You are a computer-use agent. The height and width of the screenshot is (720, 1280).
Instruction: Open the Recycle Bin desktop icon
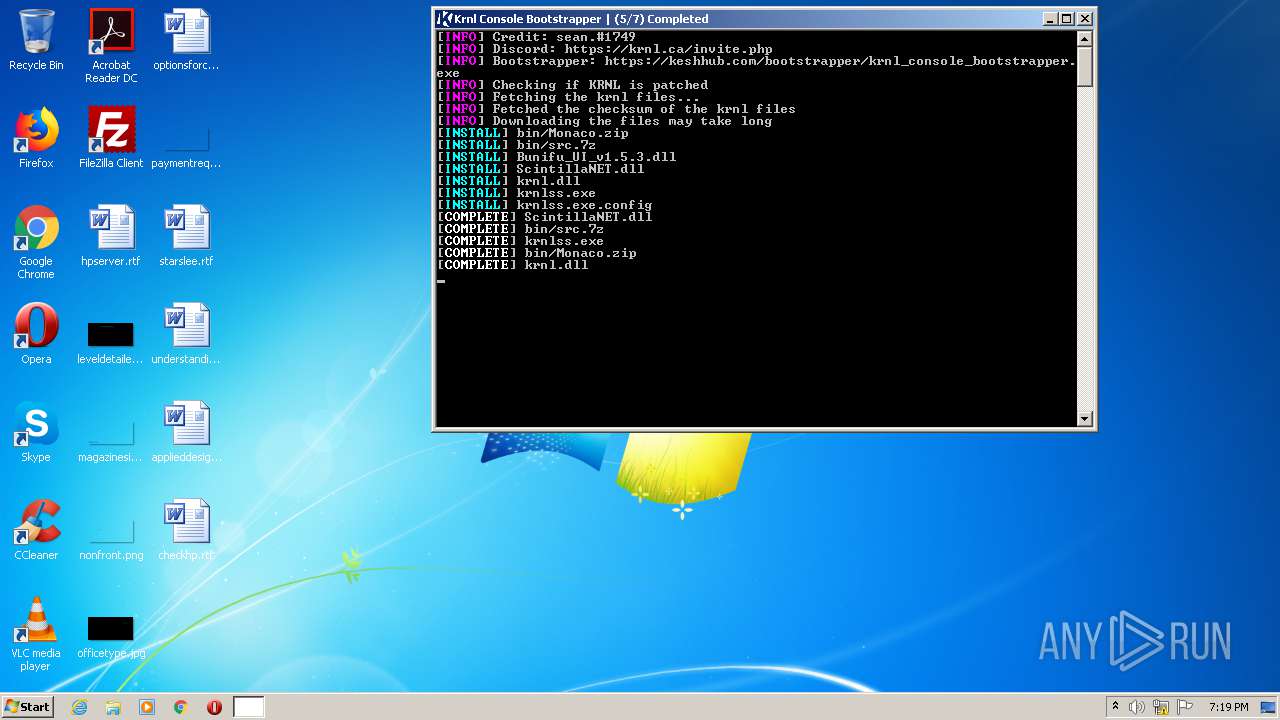coord(36,40)
